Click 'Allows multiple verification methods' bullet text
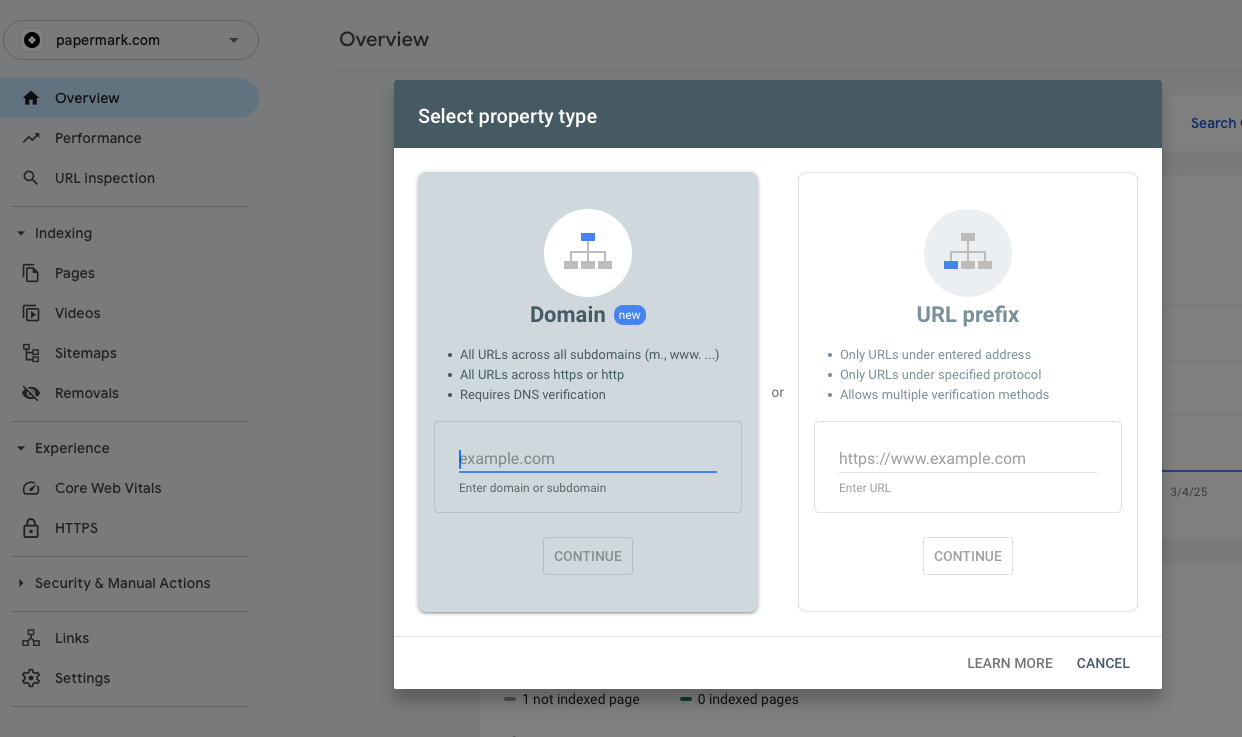Viewport: 1242px width, 737px height. (944, 395)
